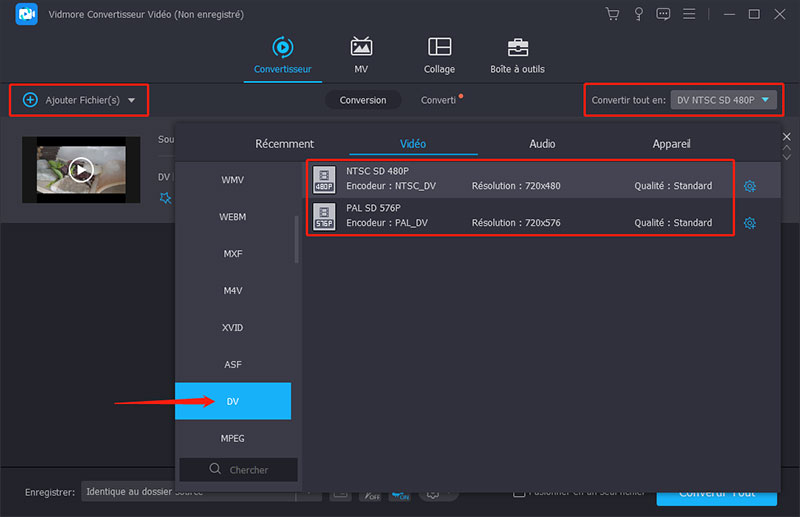The image size is (800, 517).
Task: Switch to the Audio tab
Action: (542, 144)
